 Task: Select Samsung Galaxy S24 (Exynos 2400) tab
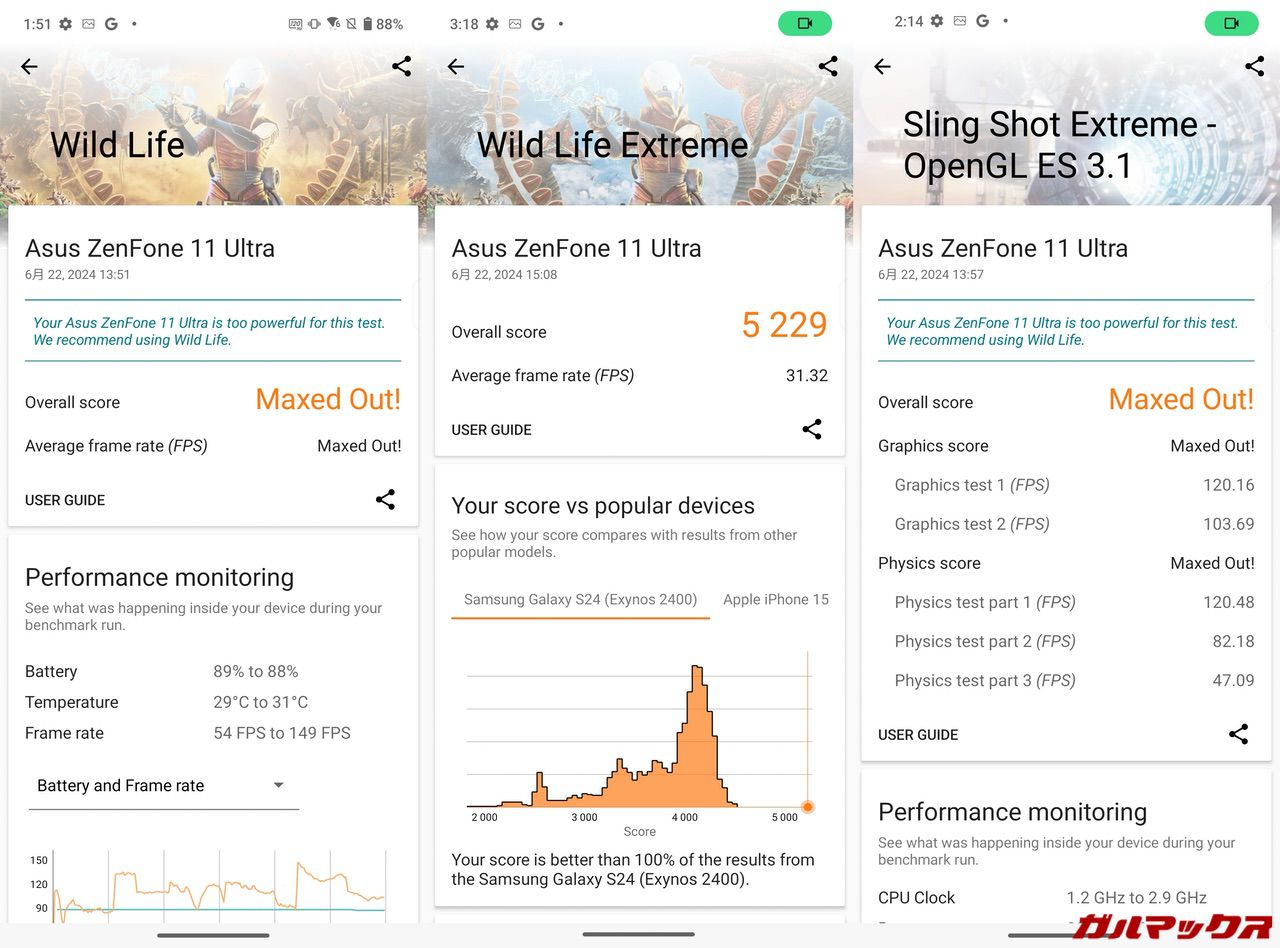(580, 600)
